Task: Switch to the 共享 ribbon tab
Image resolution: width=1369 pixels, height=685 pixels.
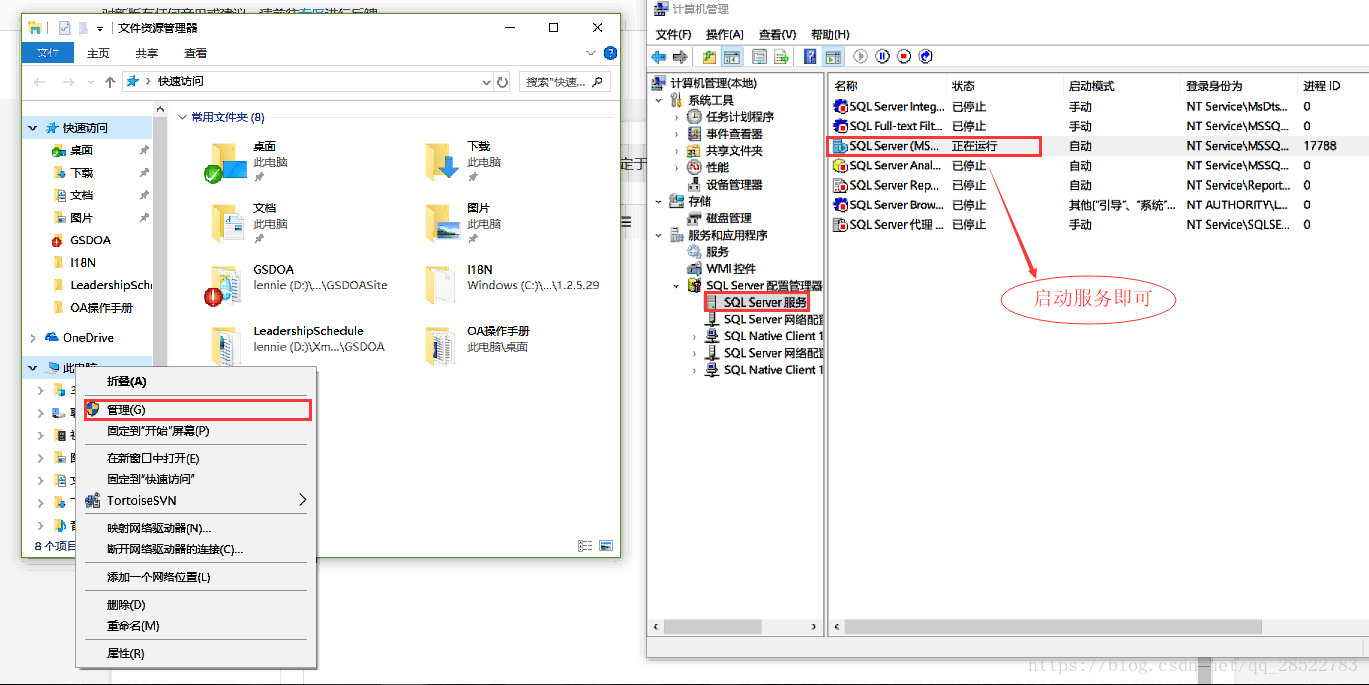Action: pyautogui.click(x=147, y=53)
